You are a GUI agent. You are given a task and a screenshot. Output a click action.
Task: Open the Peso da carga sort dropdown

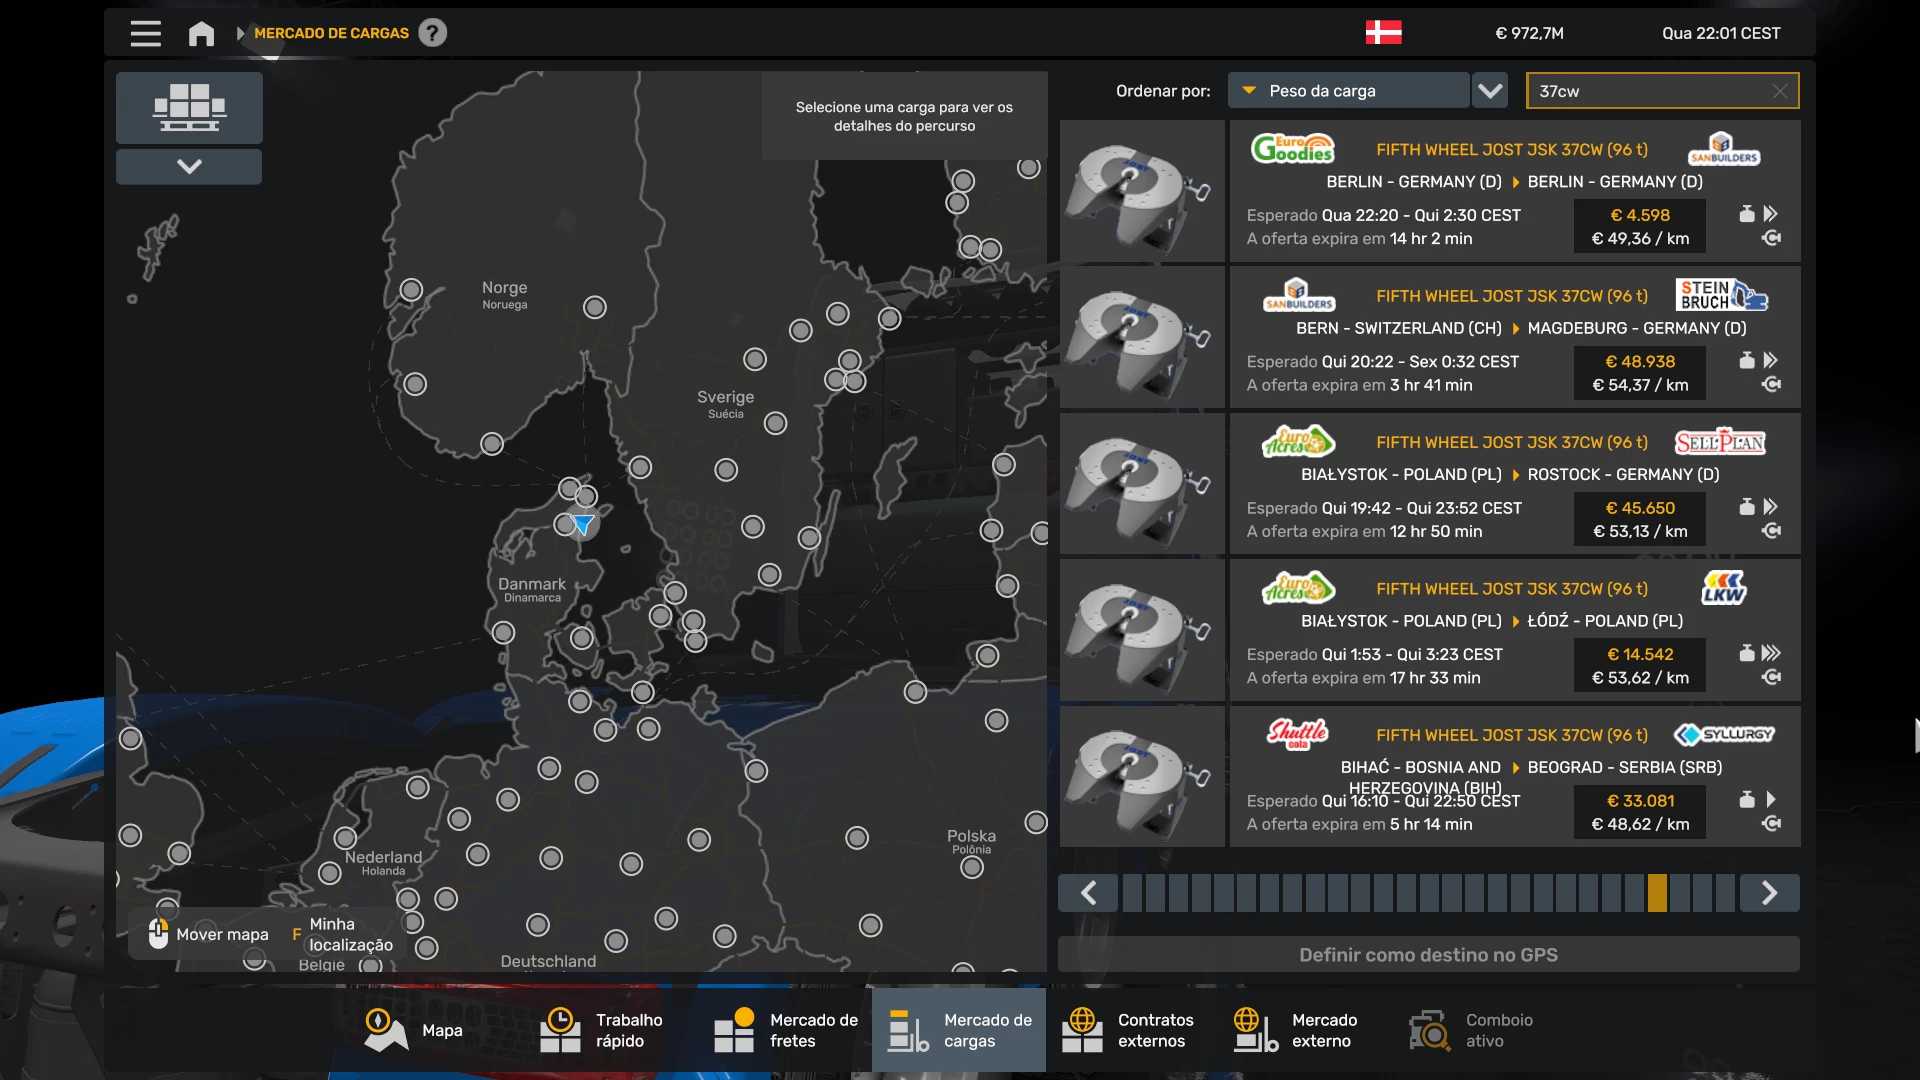(x=1347, y=91)
